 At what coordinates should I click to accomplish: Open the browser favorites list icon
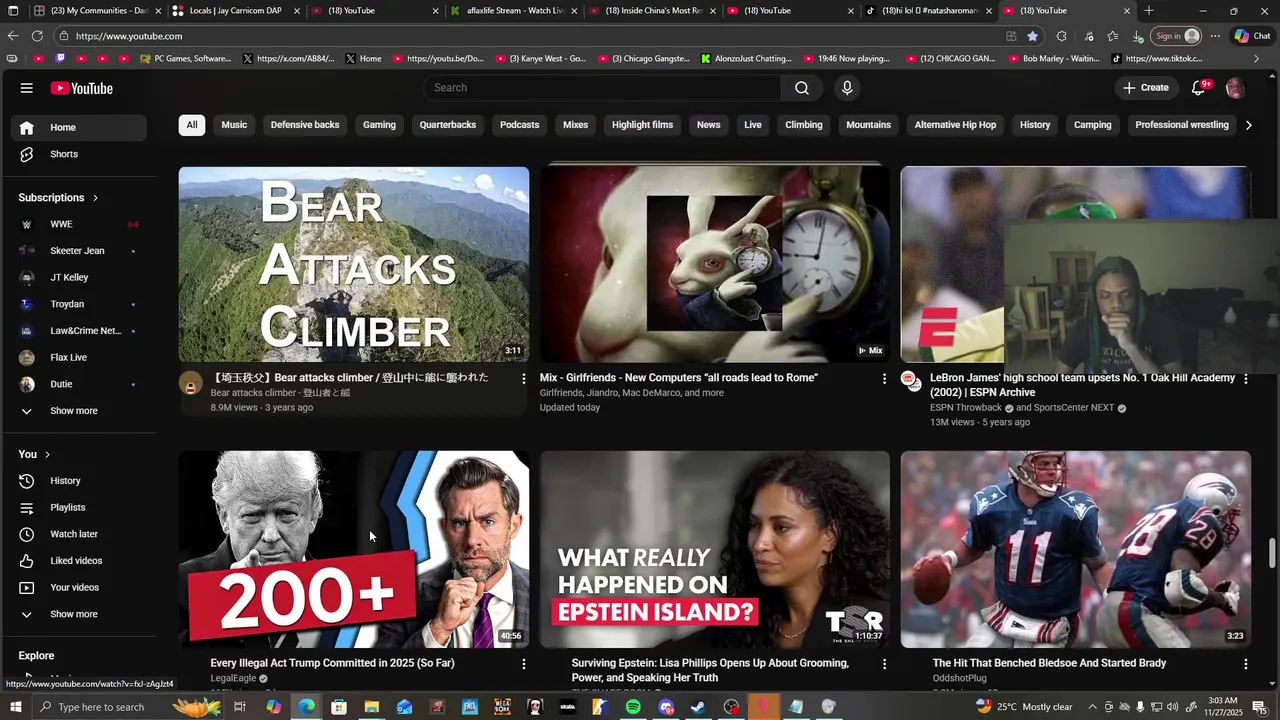(x=1112, y=36)
